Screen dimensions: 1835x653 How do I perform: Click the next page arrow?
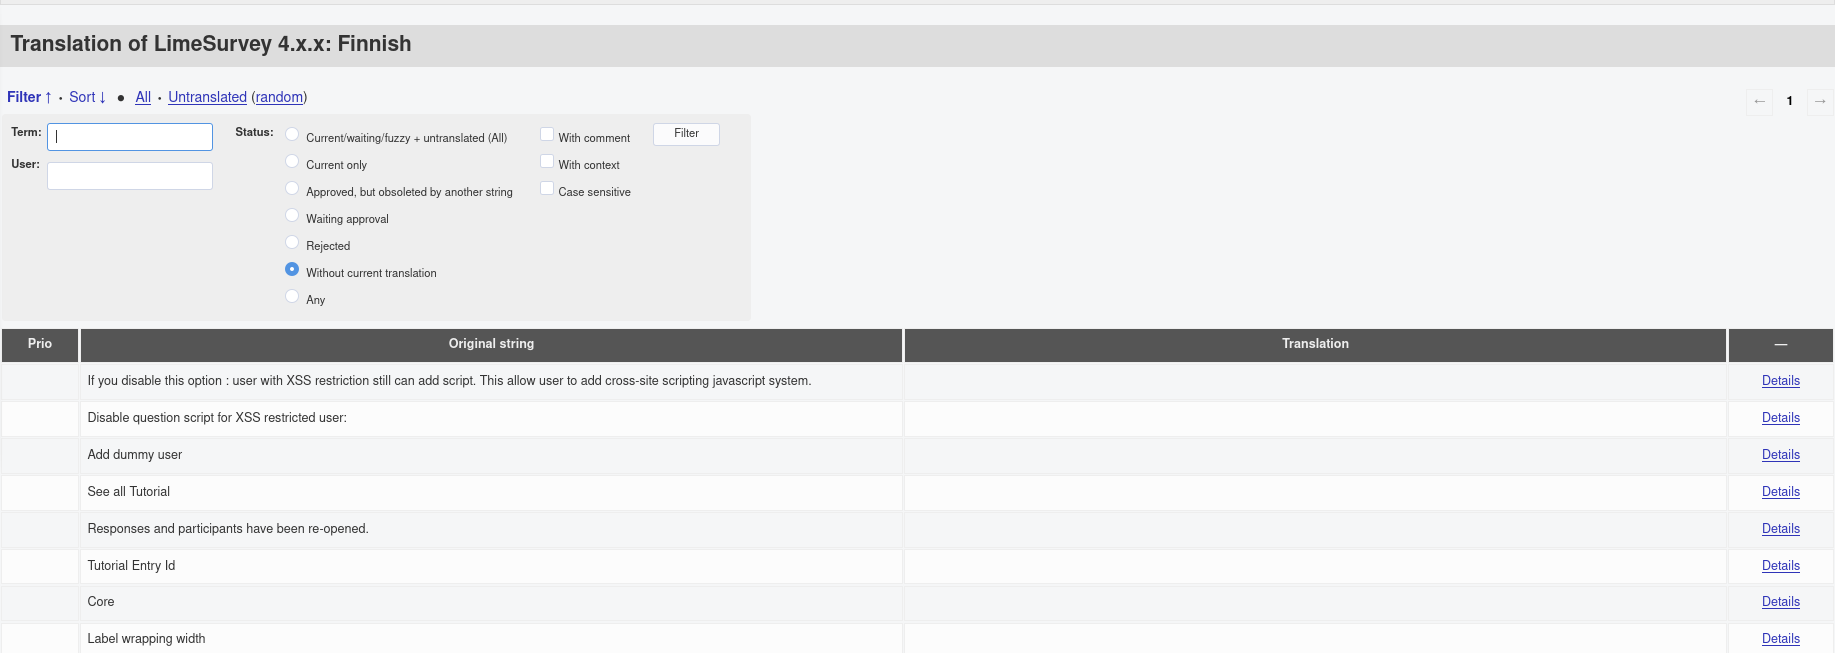tap(1820, 101)
